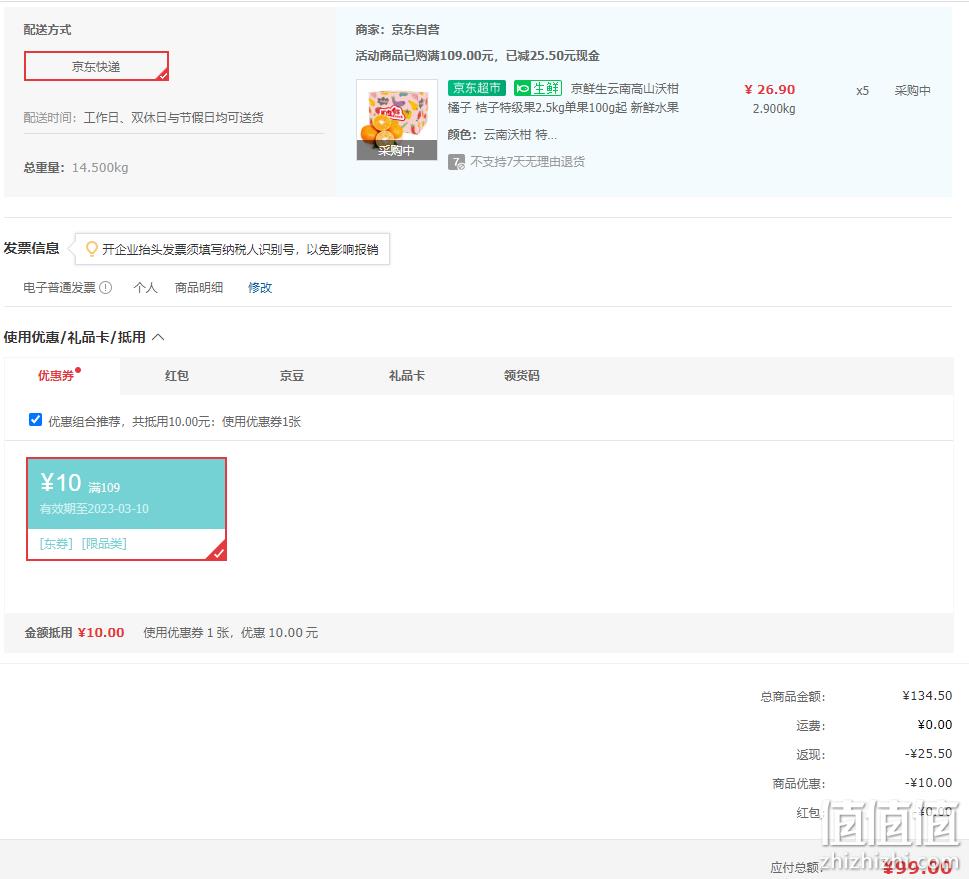Open the orange product thumbnail image
Screen dimensions: 969x879
pyautogui.click(x=397, y=119)
